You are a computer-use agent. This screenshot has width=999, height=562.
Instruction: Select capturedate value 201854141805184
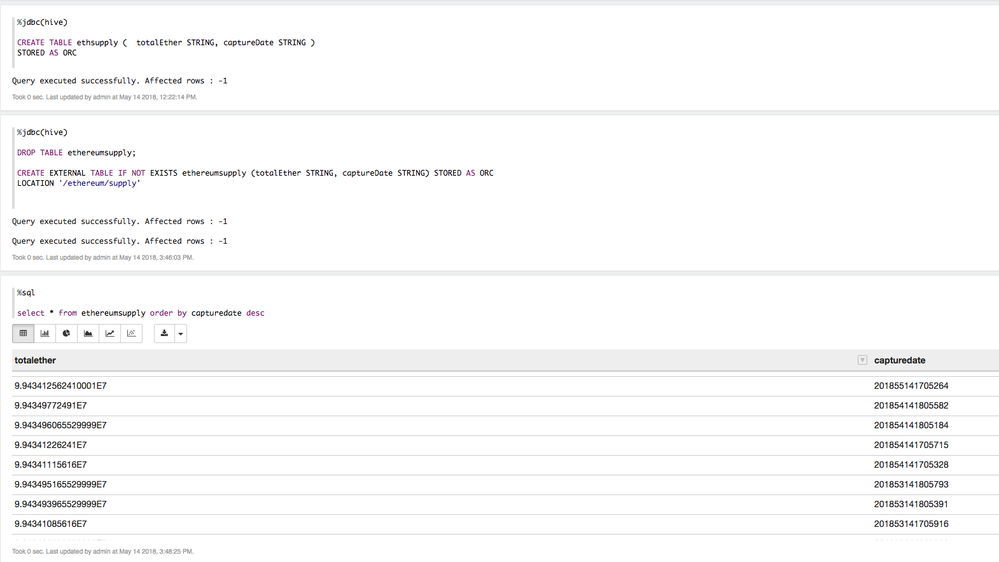pos(911,425)
